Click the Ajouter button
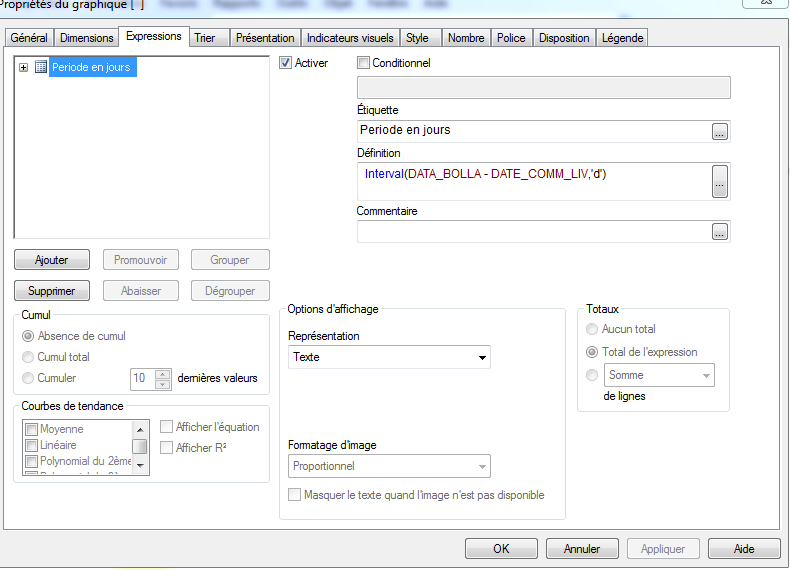The height and width of the screenshot is (570, 790). pyautogui.click(x=52, y=260)
